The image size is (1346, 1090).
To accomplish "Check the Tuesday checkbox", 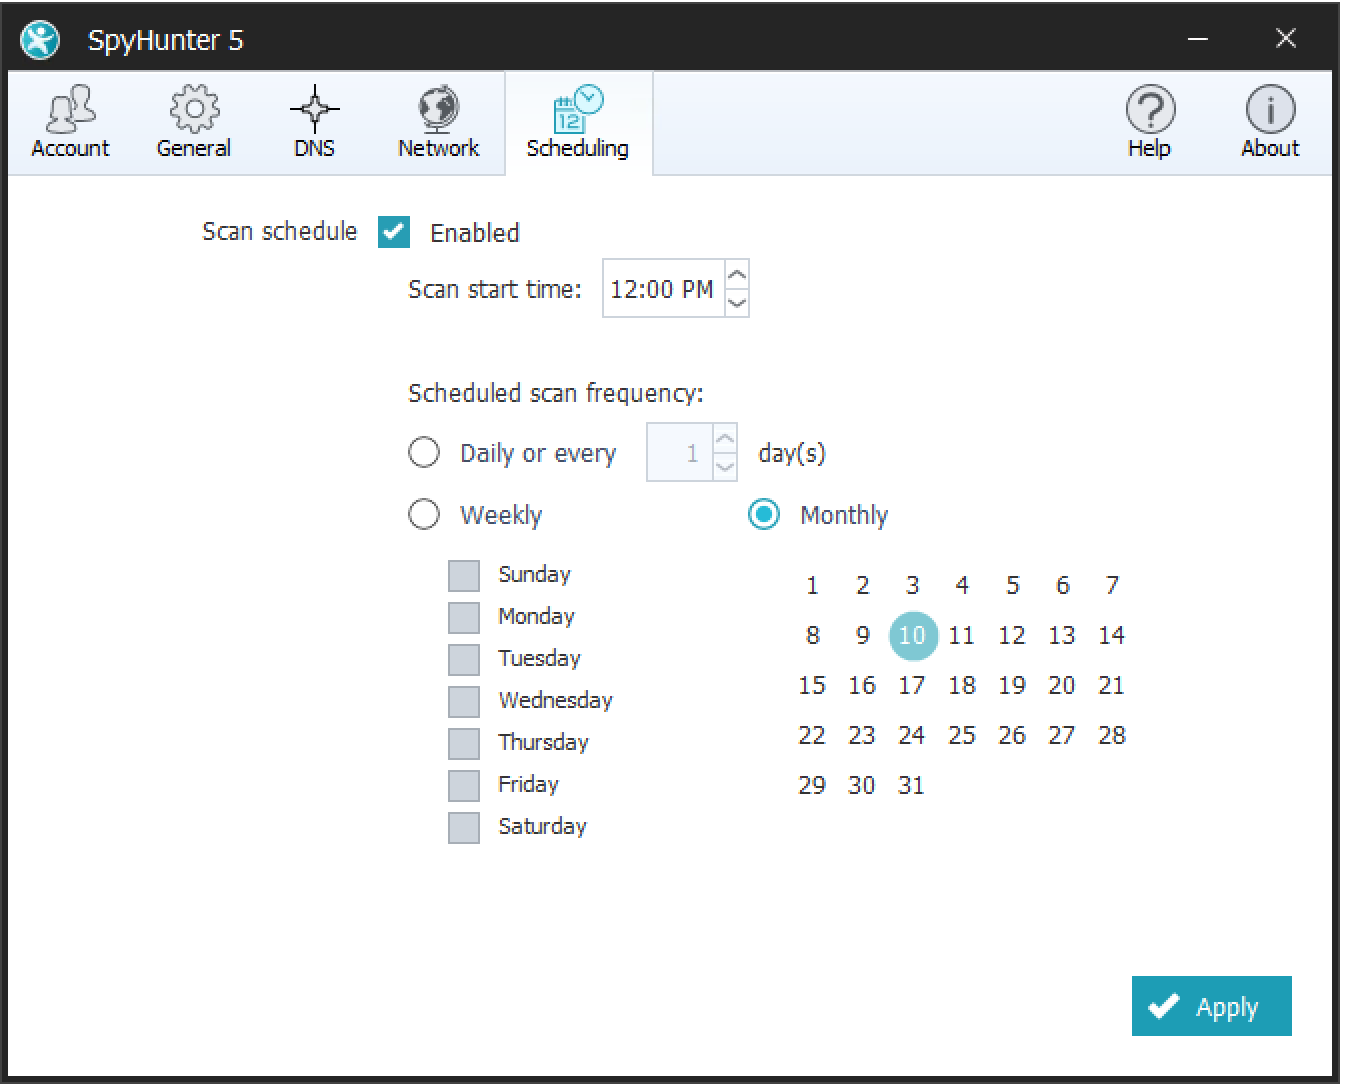I will 464,660.
